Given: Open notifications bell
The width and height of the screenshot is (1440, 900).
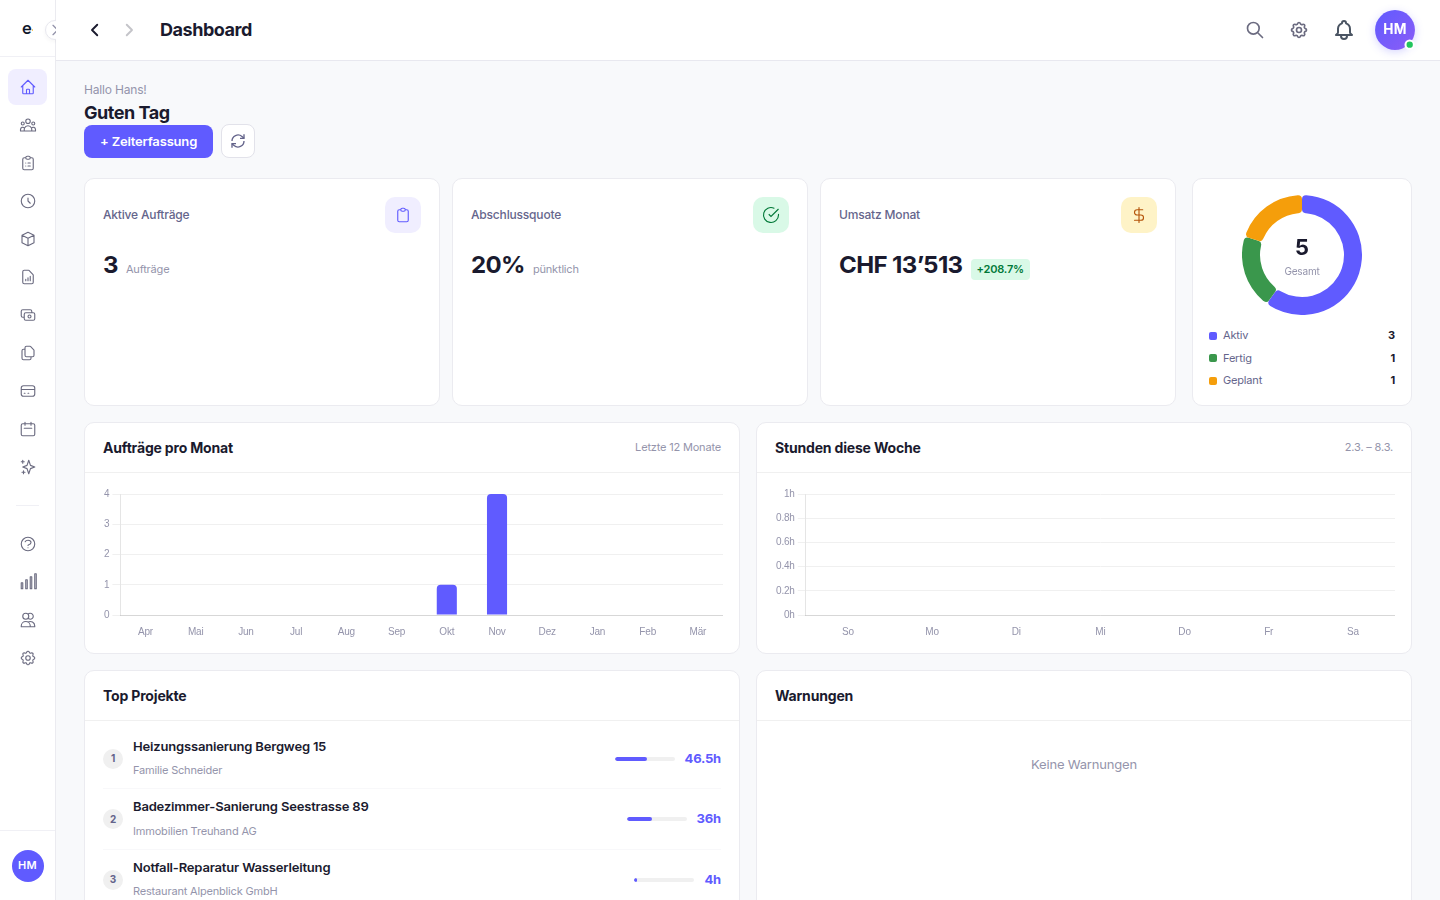Looking at the screenshot, I should (x=1344, y=30).
